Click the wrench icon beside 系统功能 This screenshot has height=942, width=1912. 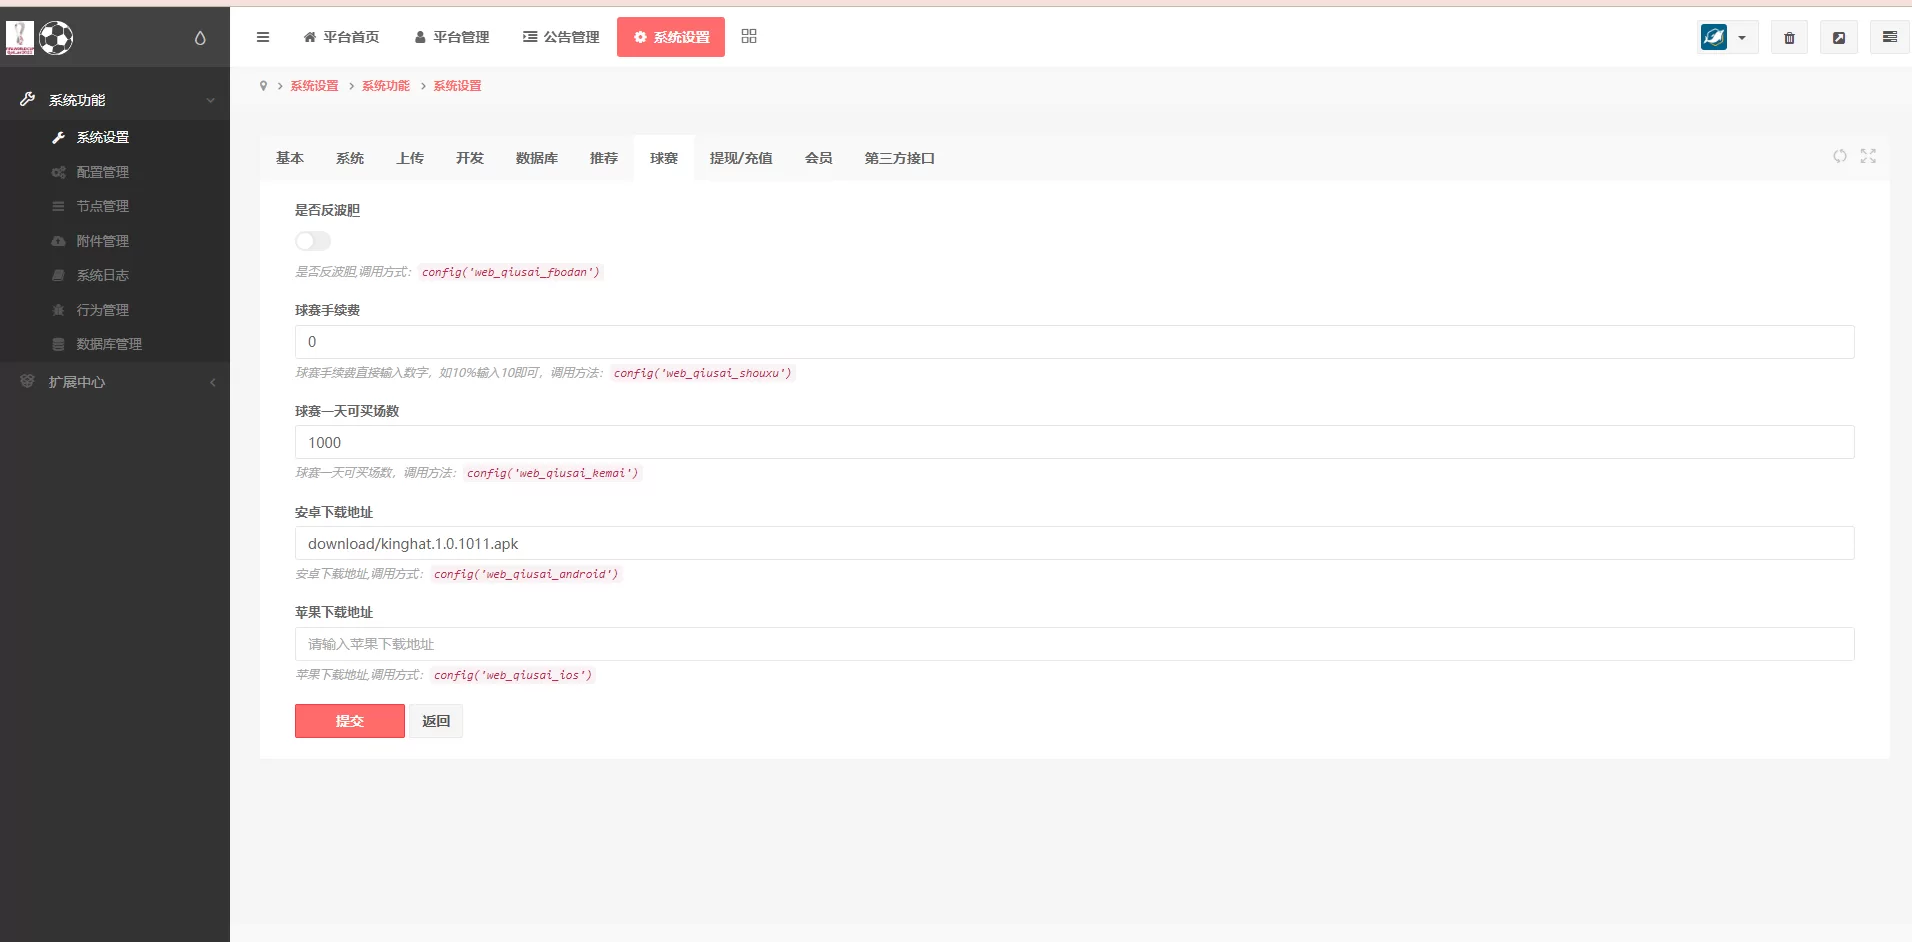[27, 99]
